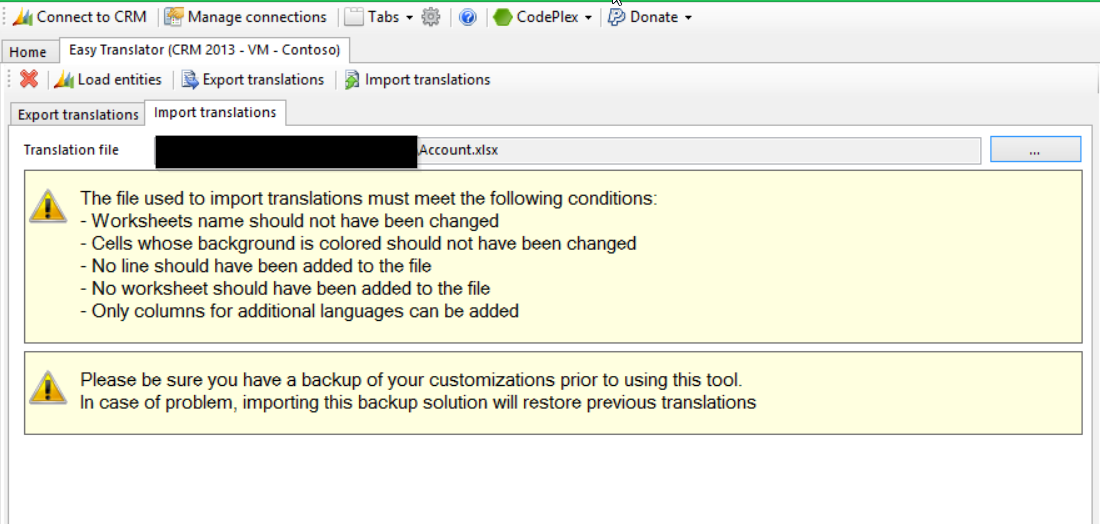Open help via blue question icon
Screen dimensions: 1100x524
pos(467,17)
